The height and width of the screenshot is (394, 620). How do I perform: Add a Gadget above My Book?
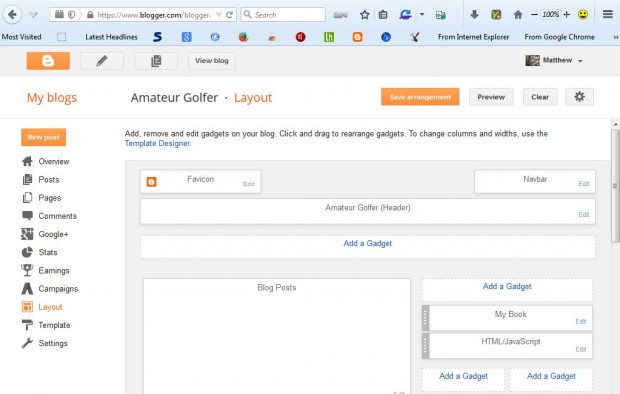[507, 286]
